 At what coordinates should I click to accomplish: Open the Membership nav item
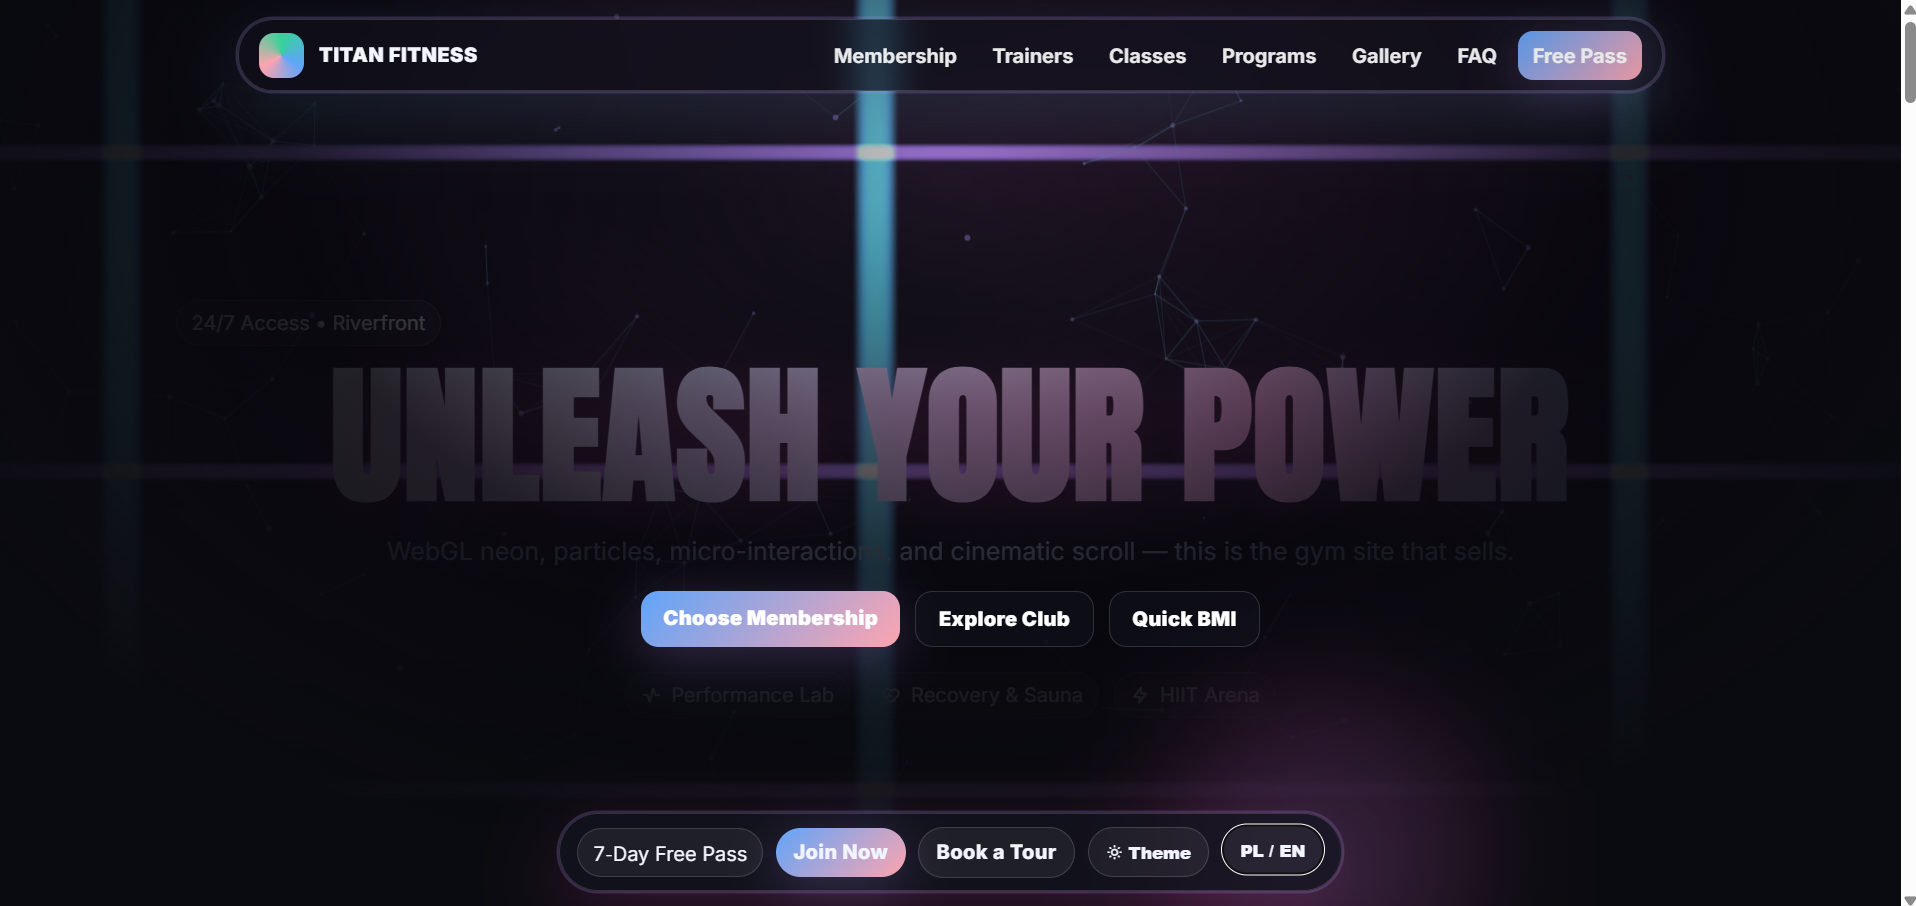tap(895, 56)
